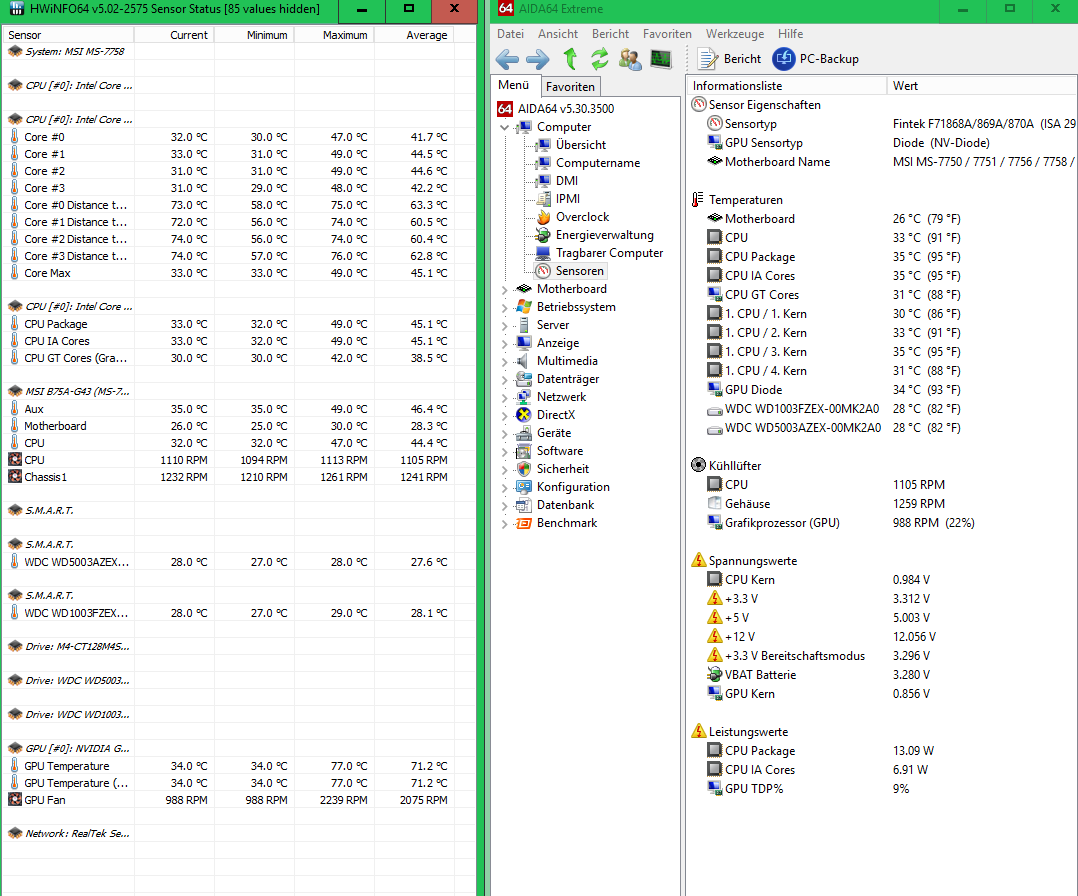Select Übersicht in the Computer tree
Screen dimensions: 1078x896
pos(580,144)
